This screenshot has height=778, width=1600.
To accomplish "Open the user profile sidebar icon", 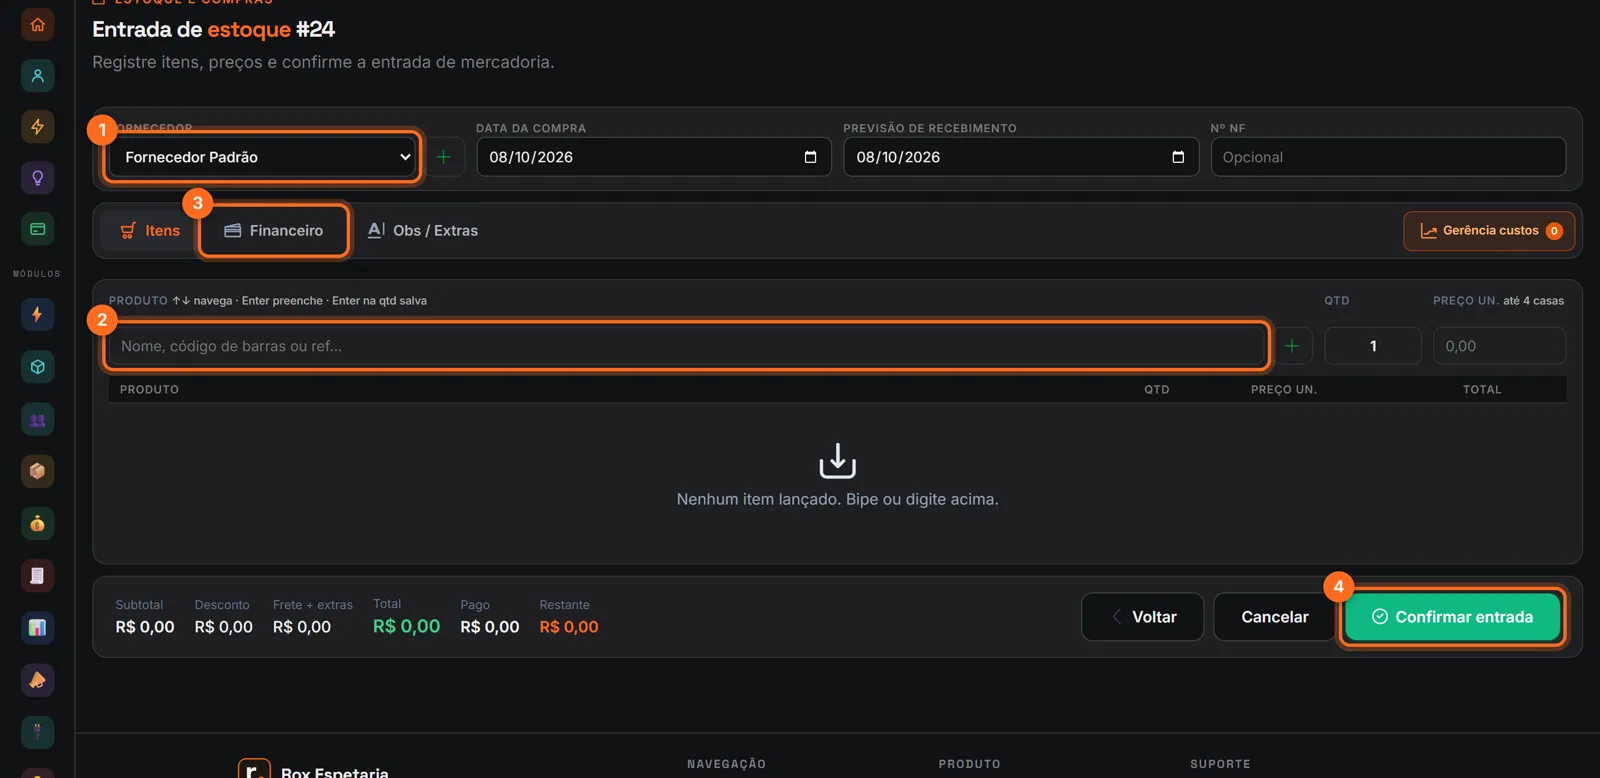I will pos(37,75).
